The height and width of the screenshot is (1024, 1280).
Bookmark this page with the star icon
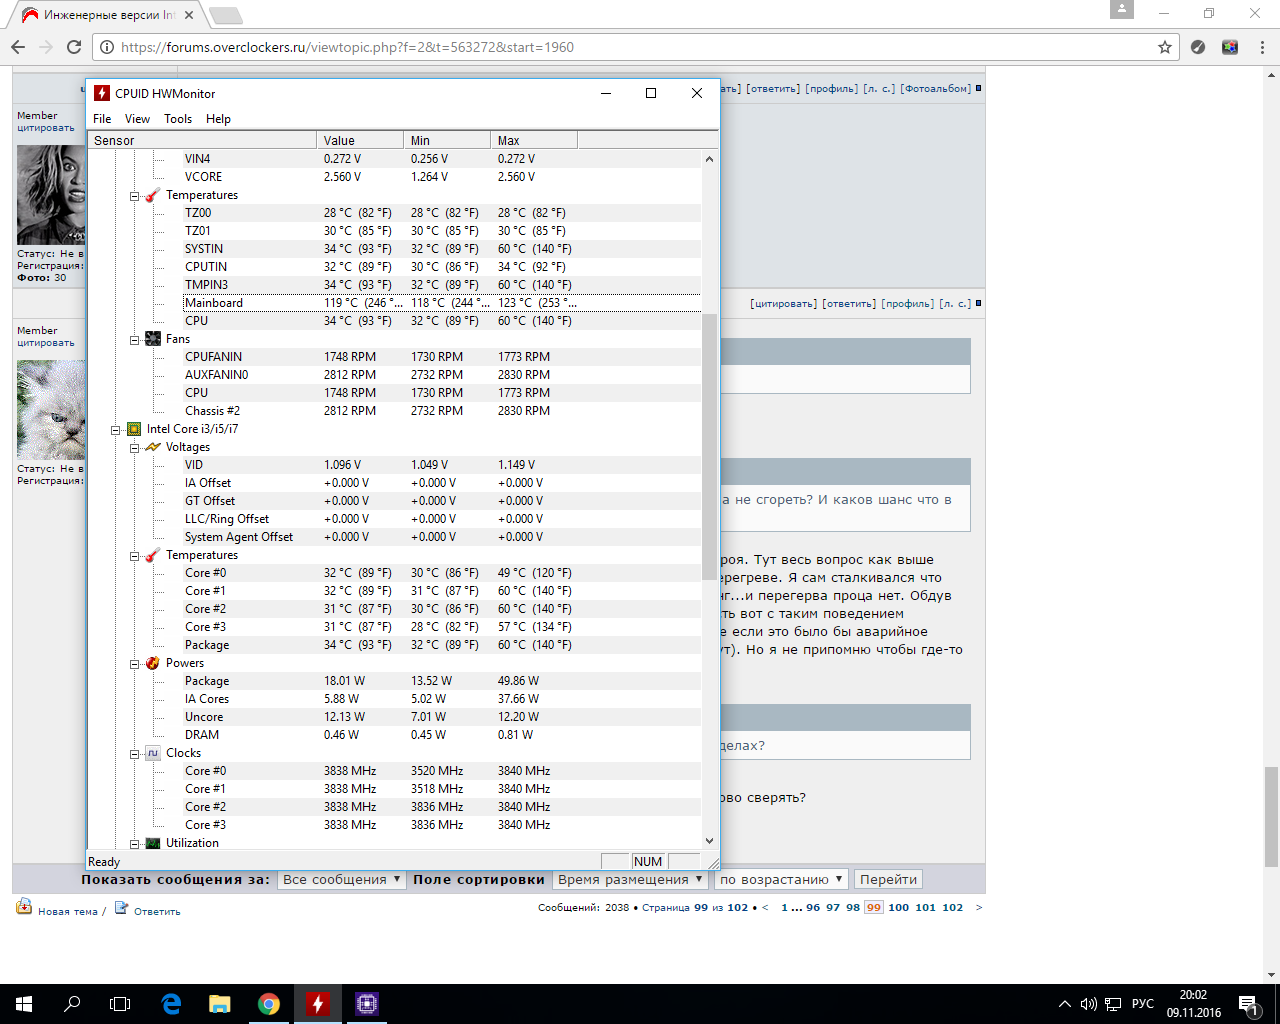tap(1165, 47)
